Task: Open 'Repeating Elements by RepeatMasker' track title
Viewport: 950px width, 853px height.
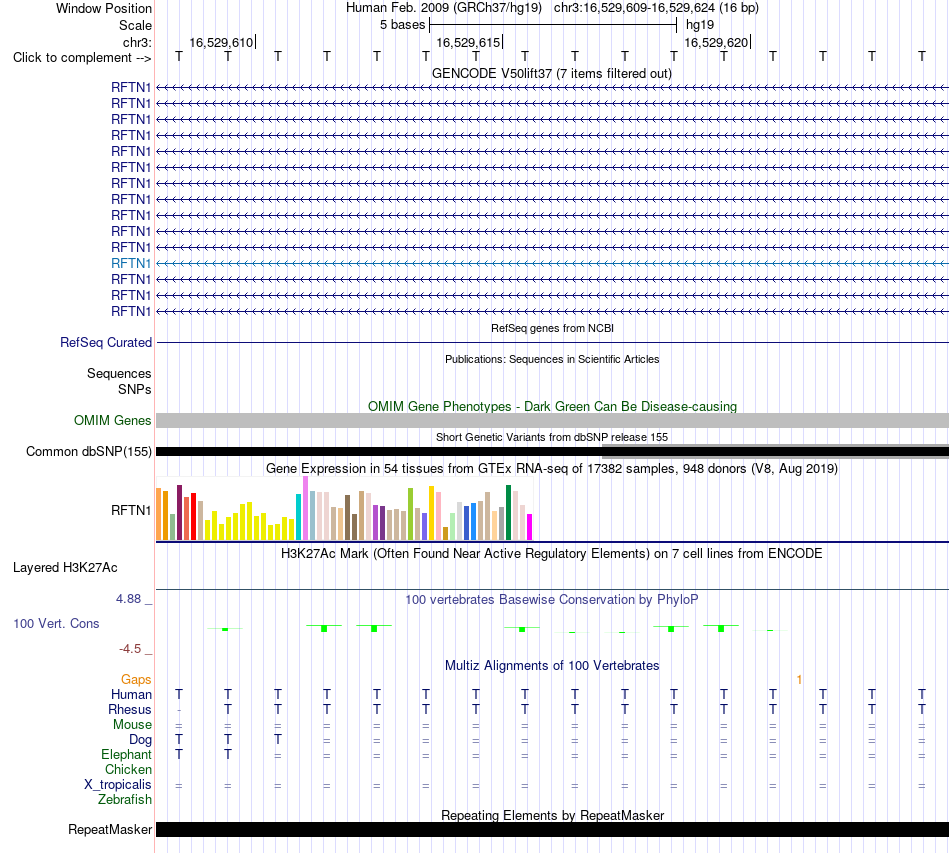Action: click(552, 815)
